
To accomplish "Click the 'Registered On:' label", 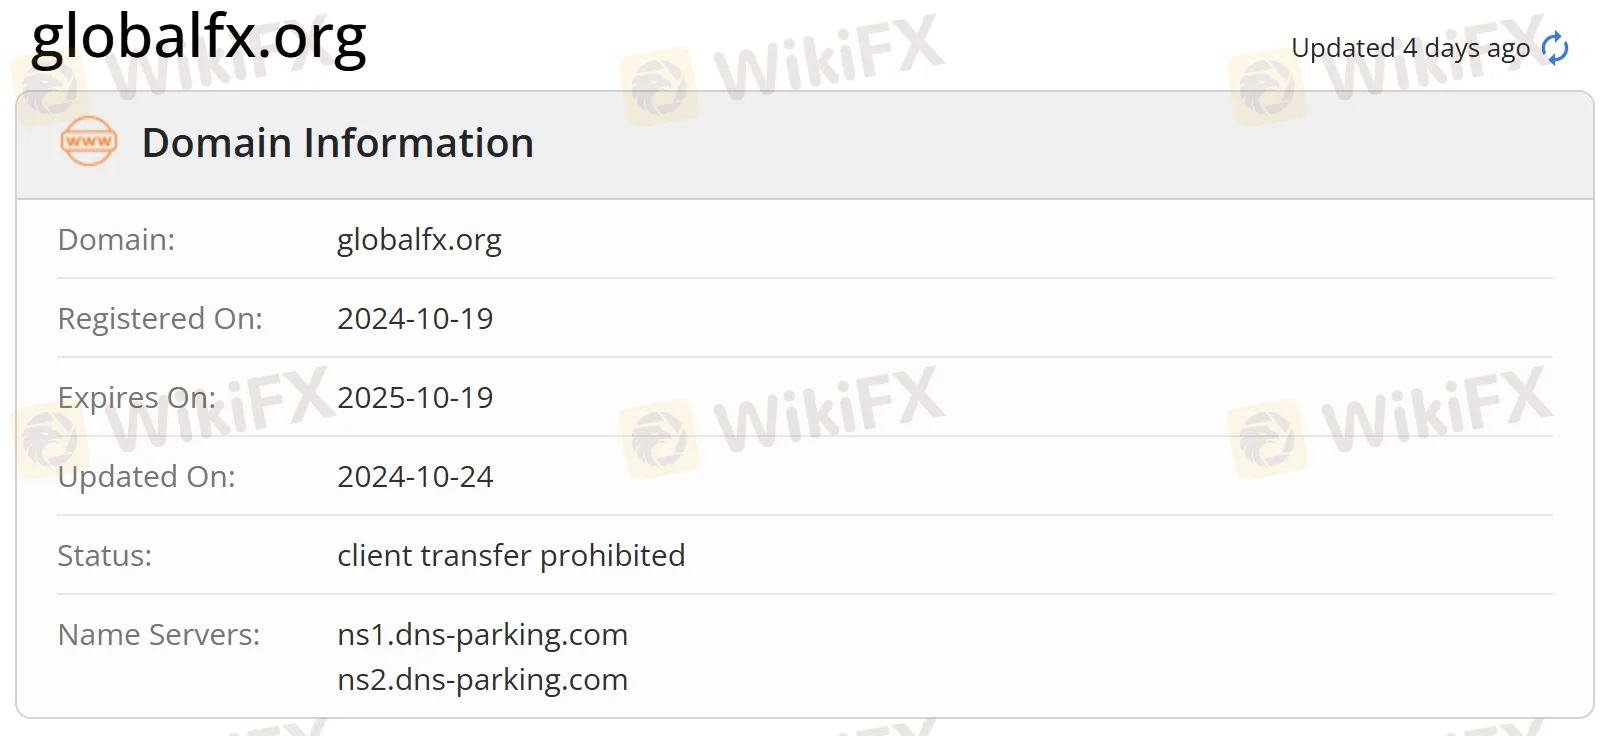I will pos(160,319).
